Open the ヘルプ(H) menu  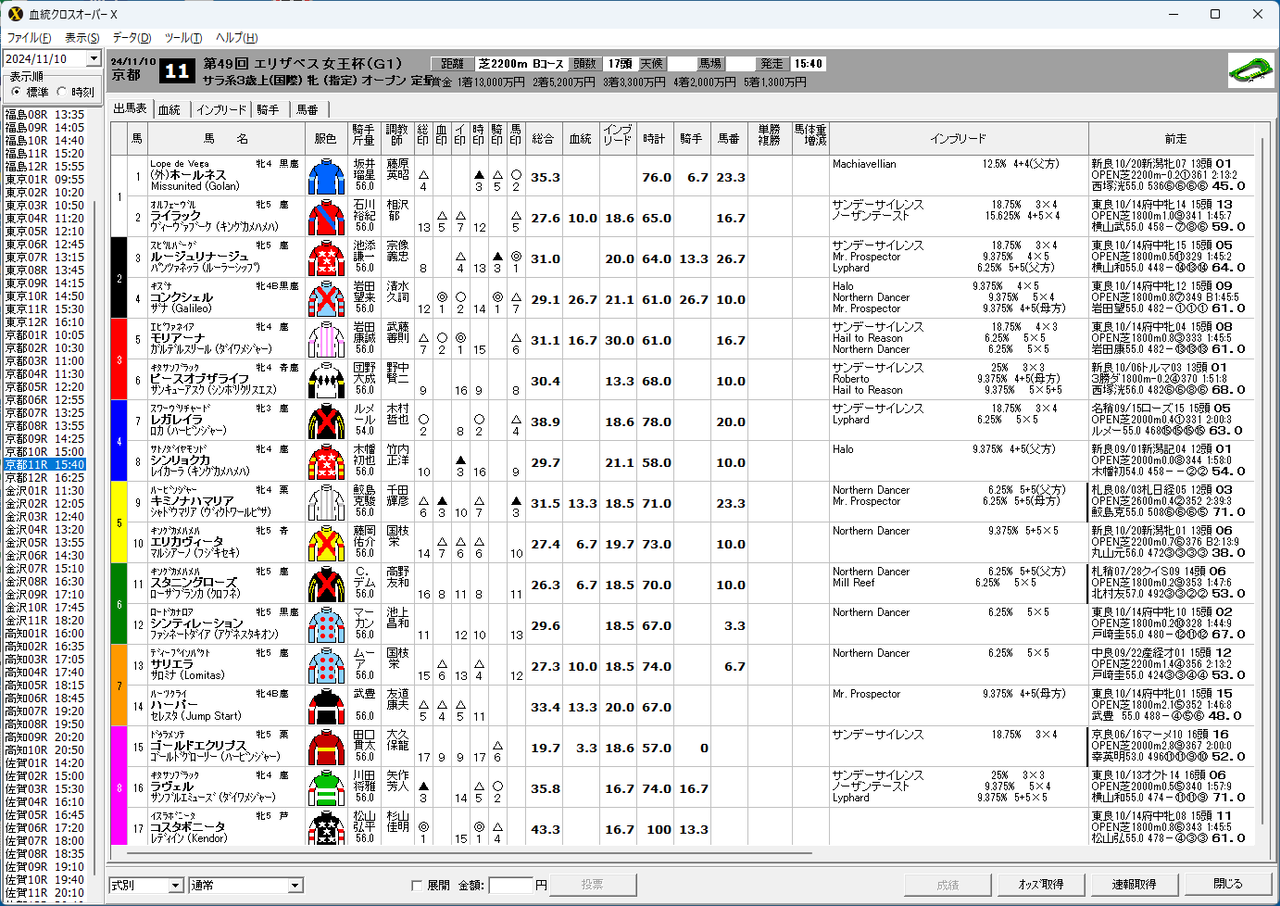[x=236, y=38]
